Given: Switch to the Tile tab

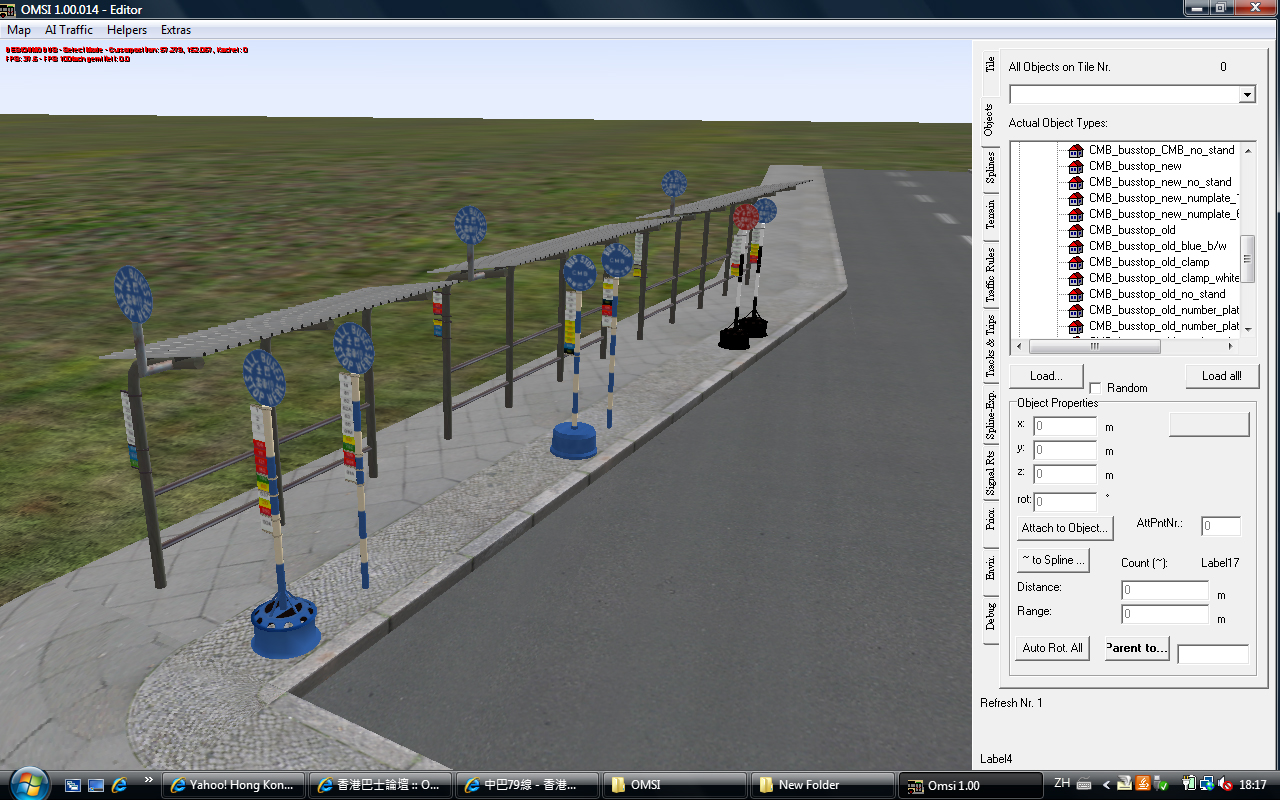Looking at the screenshot, I should tap(990, 65).
